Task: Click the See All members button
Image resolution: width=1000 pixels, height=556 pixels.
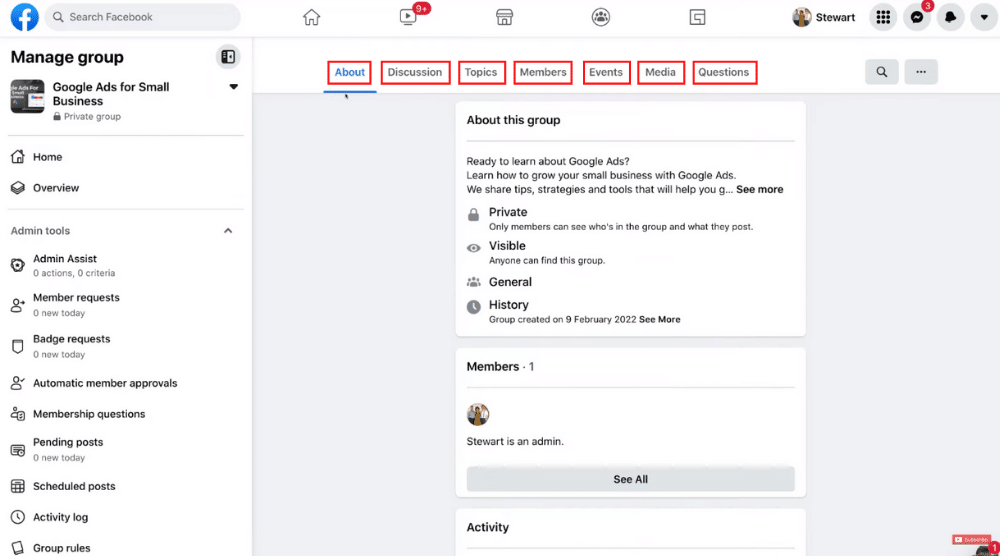Action: point(630,479)
